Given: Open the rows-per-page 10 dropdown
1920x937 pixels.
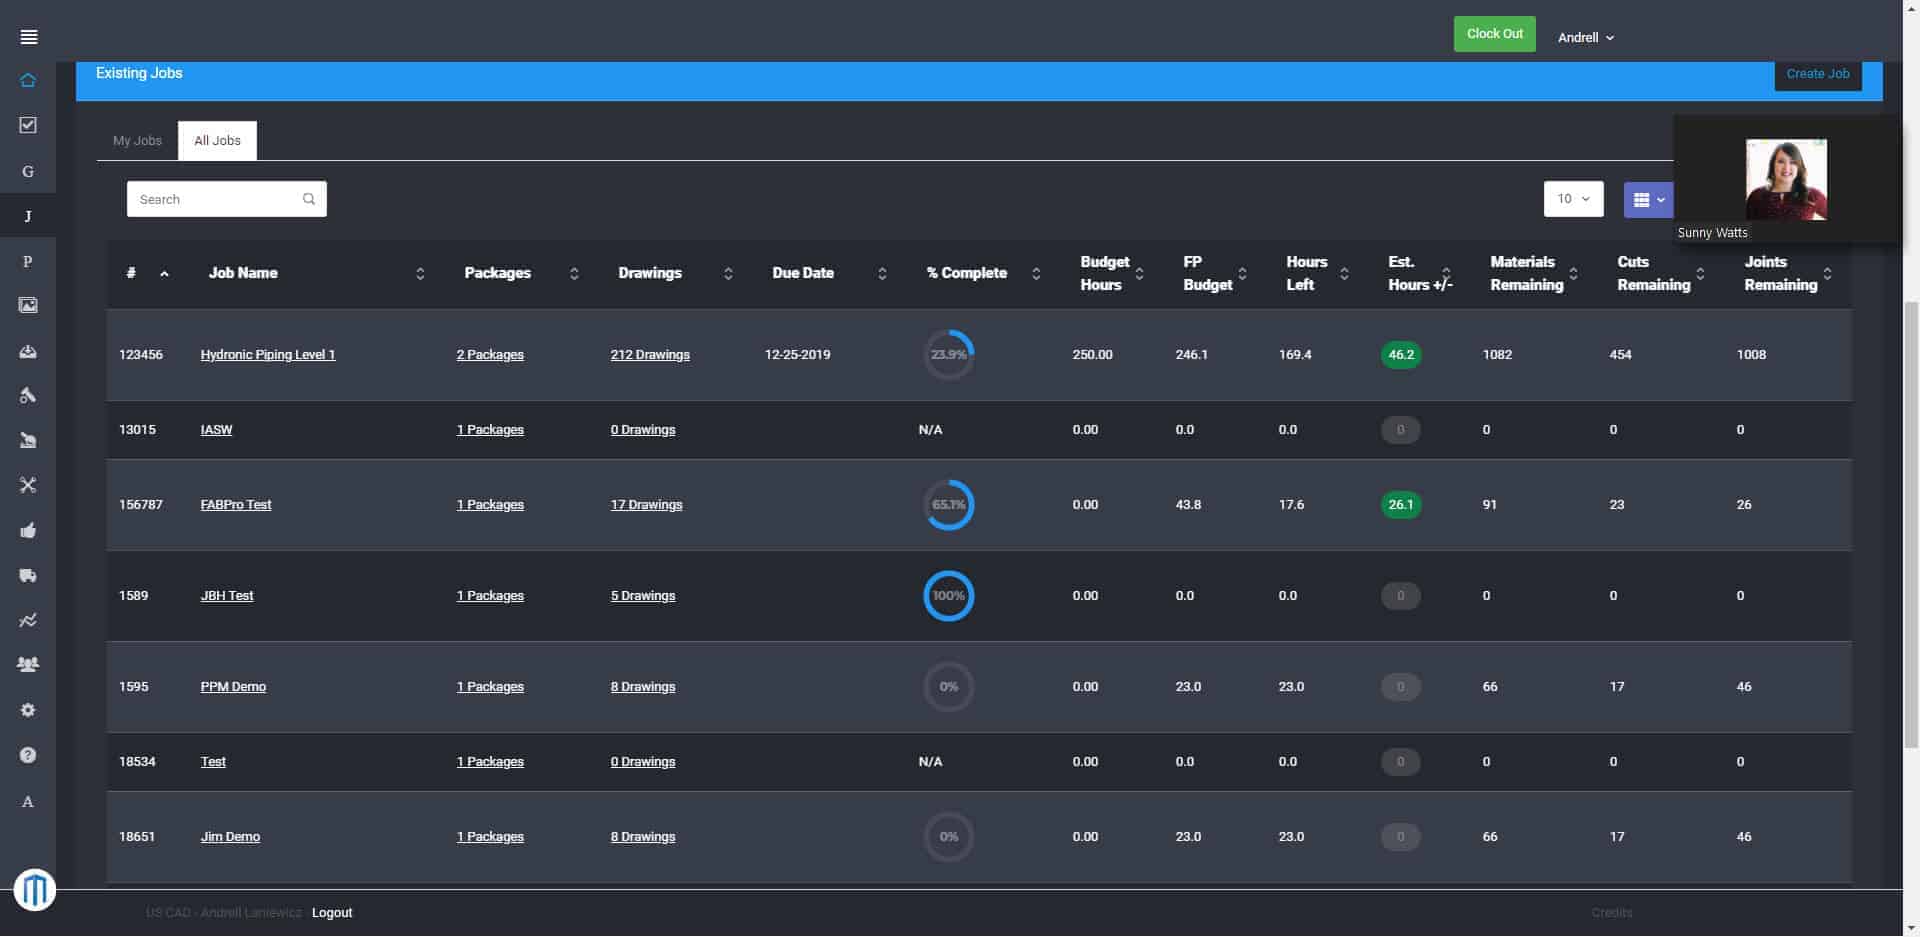Looking at the screenshot, I should point(1573,199).
